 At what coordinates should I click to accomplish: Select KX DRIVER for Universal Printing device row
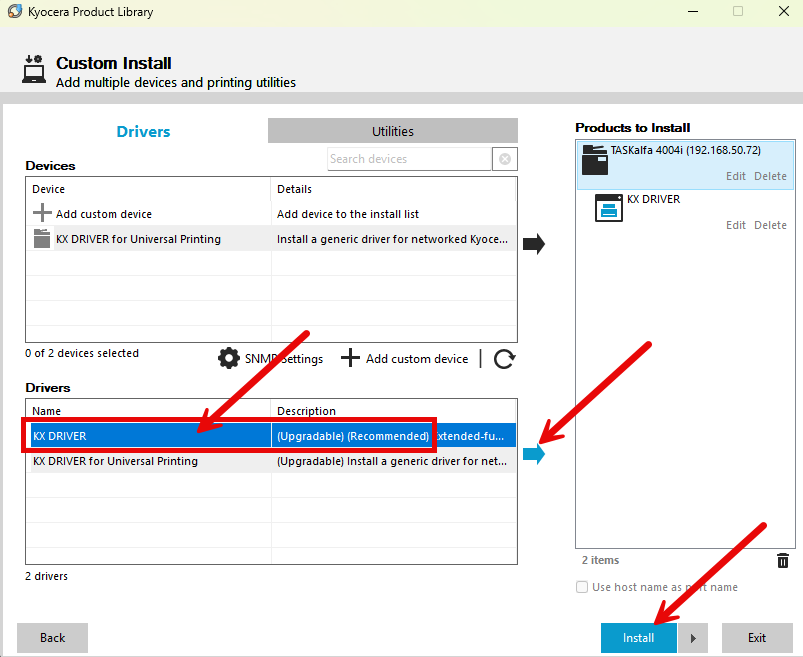[271, 239]
